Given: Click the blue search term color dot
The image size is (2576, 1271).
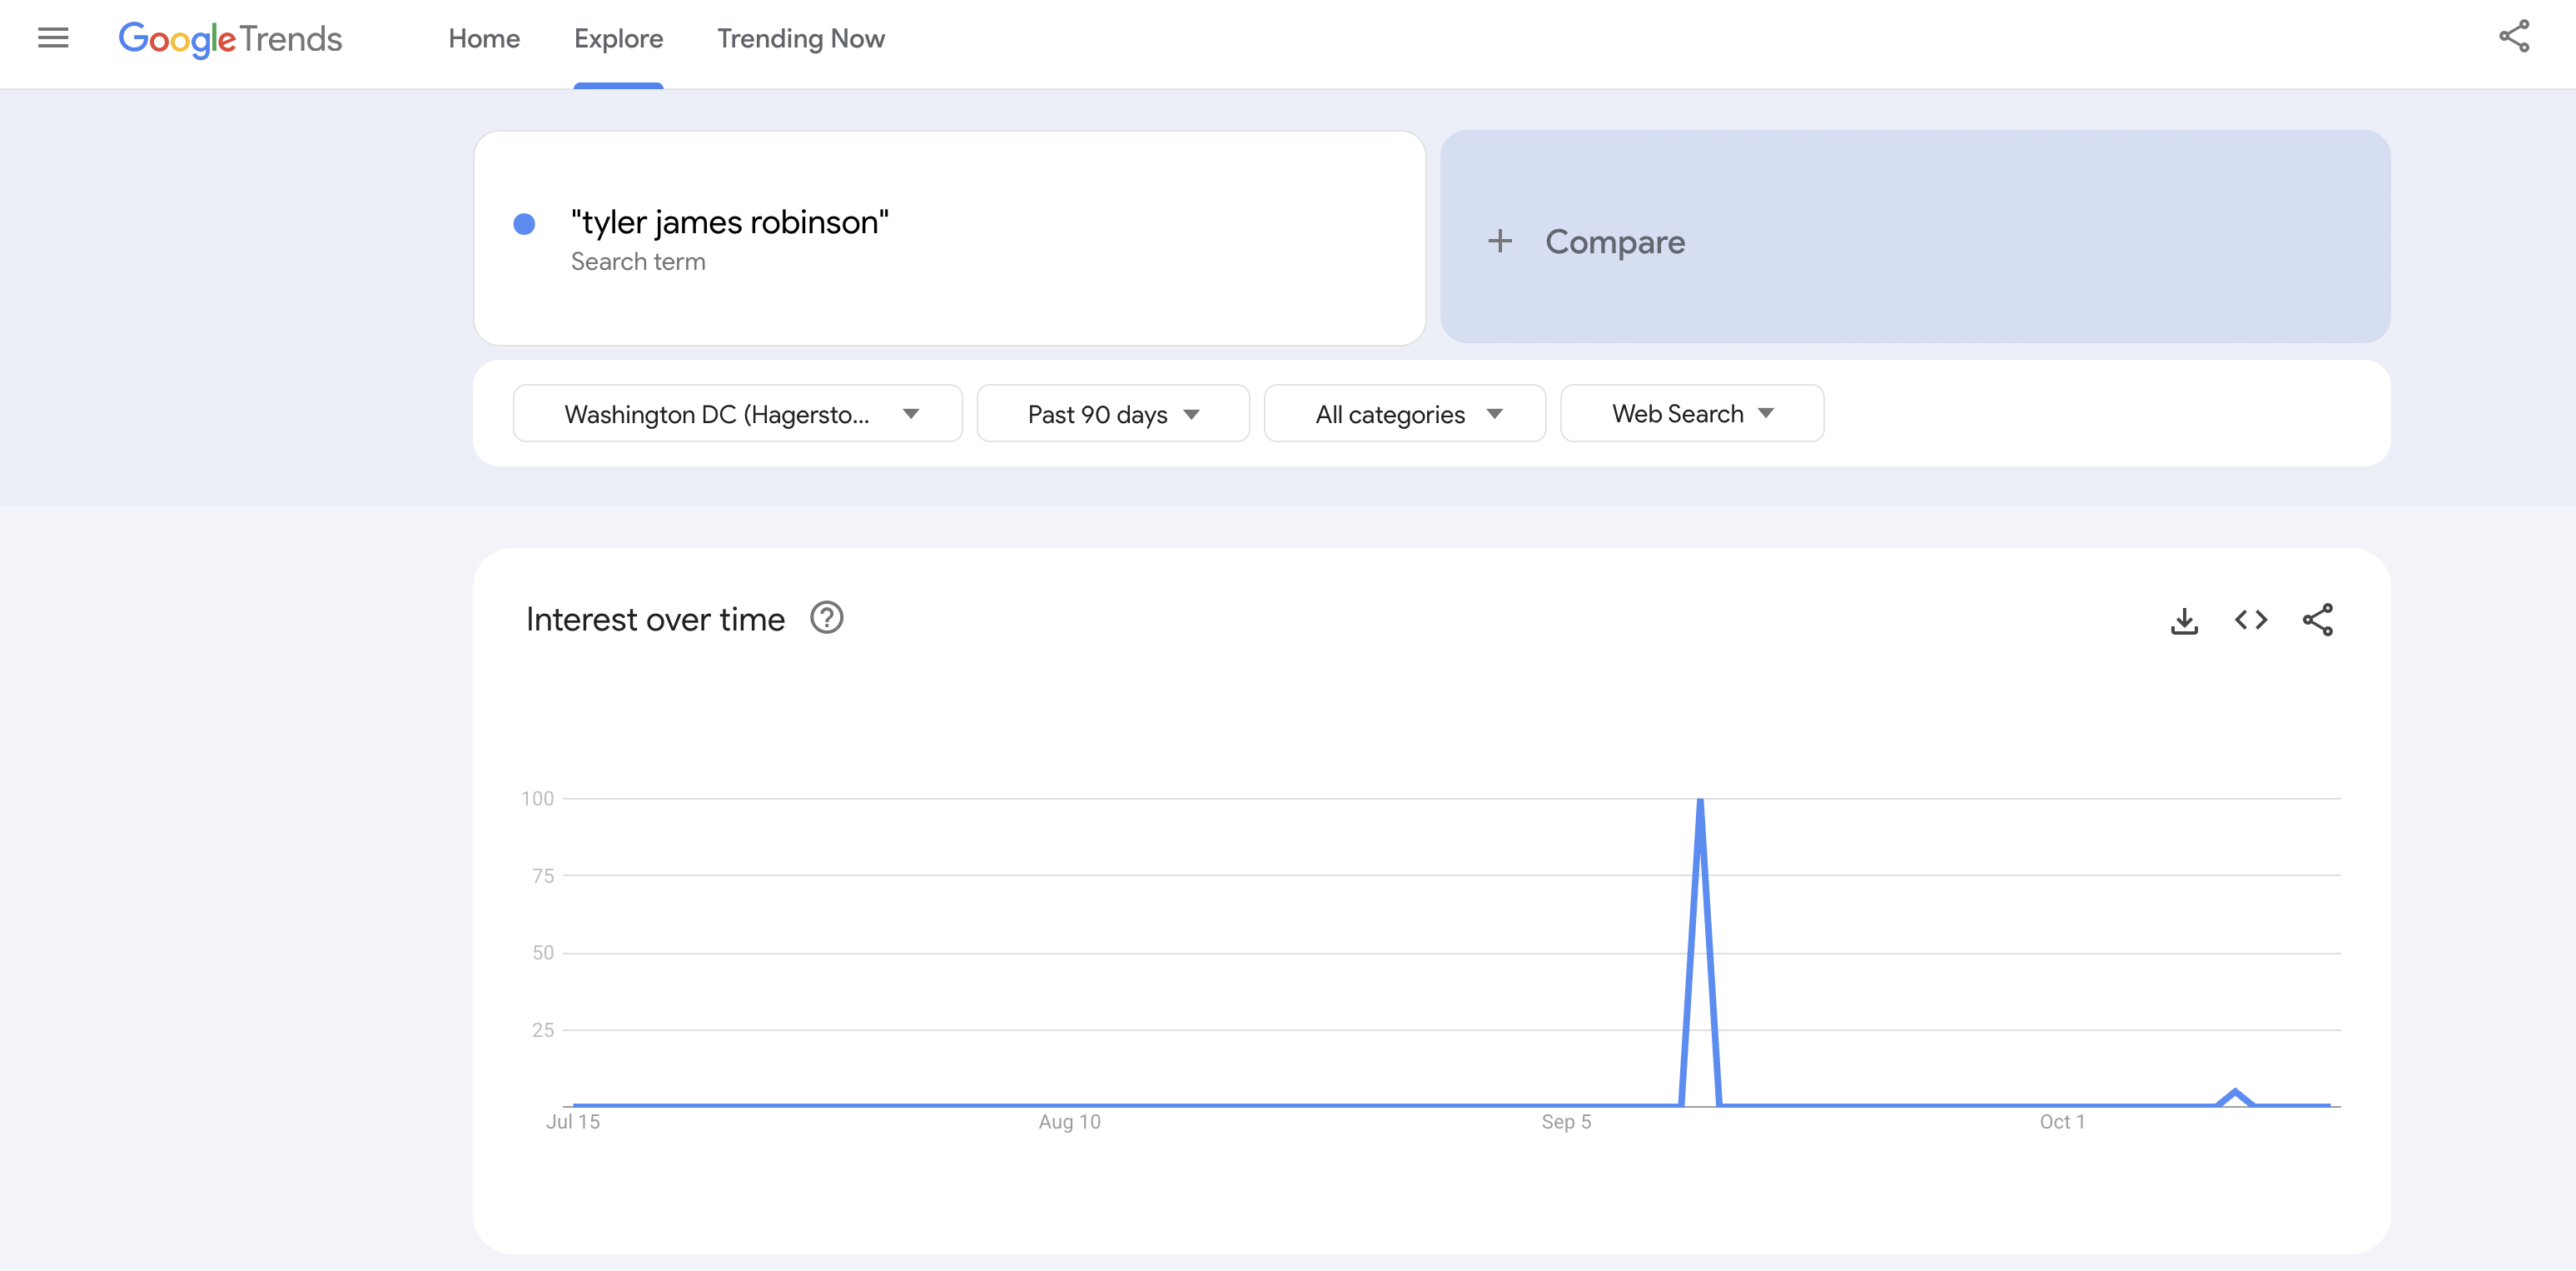Looking at the screenshot, I should (x=524, y=224).
